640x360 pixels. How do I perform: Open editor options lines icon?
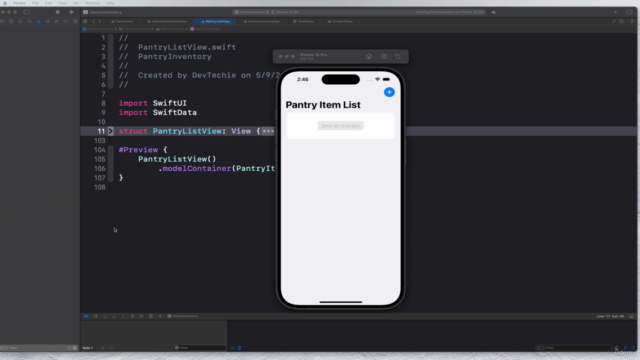[x=622, y=21]
